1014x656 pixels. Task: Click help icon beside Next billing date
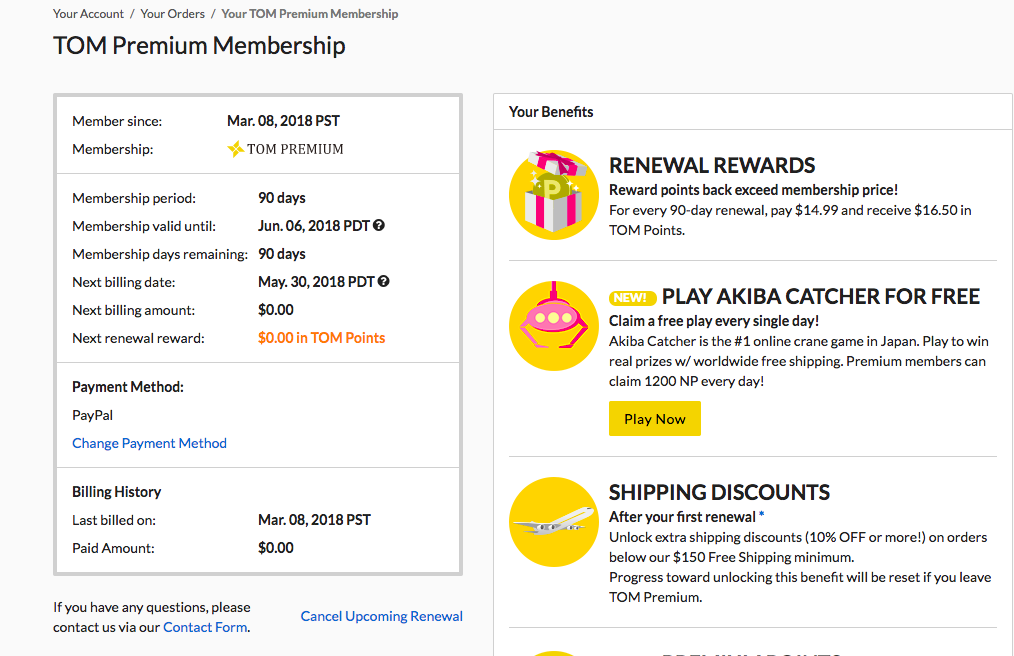point(383,281)
